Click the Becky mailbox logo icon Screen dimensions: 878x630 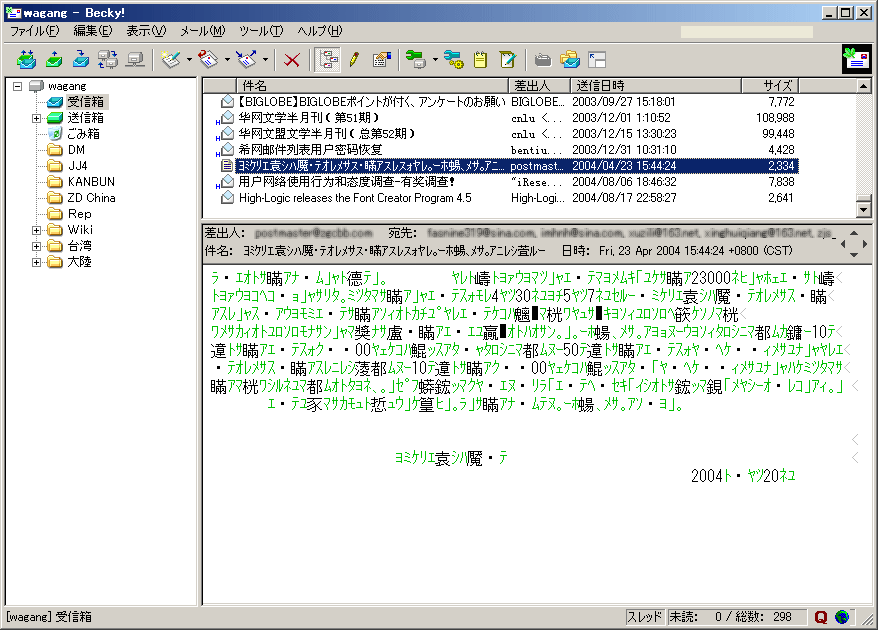click(x=856, y=59)
